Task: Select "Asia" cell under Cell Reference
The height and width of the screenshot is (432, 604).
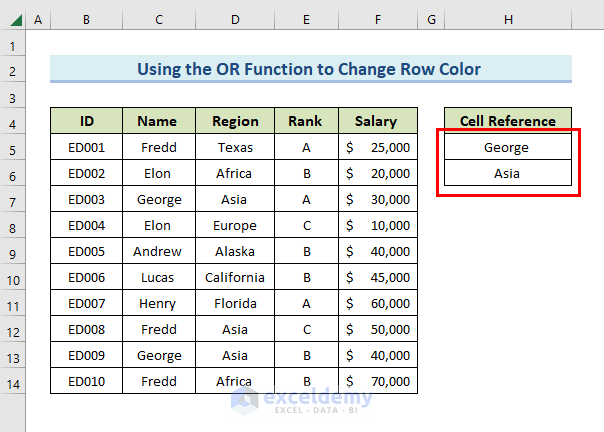Action: click(507, 173)
